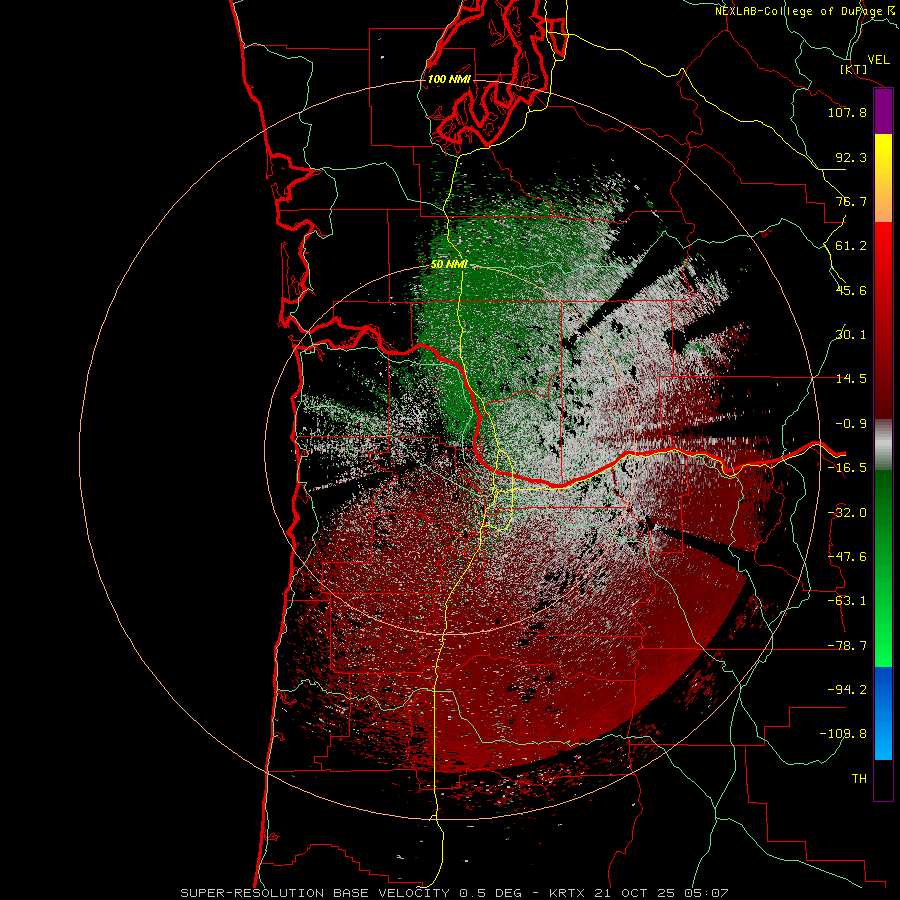Click the -0.9 legend value
The width and height of the screenshot is (900, 900).
click(x=851, y=424)
